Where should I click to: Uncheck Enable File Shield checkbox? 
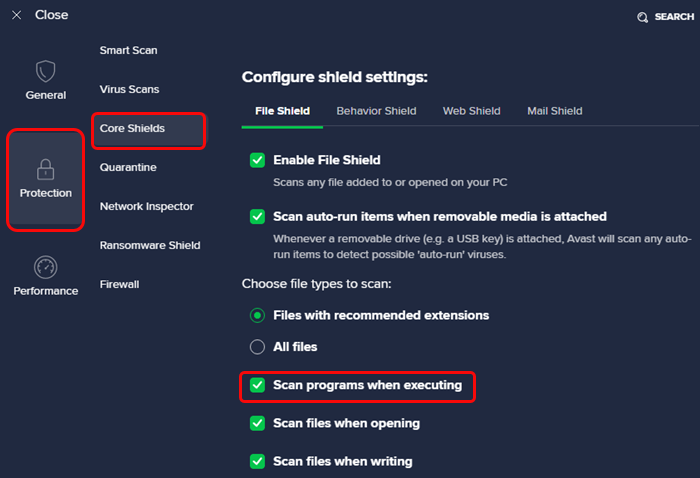(257, 160)
